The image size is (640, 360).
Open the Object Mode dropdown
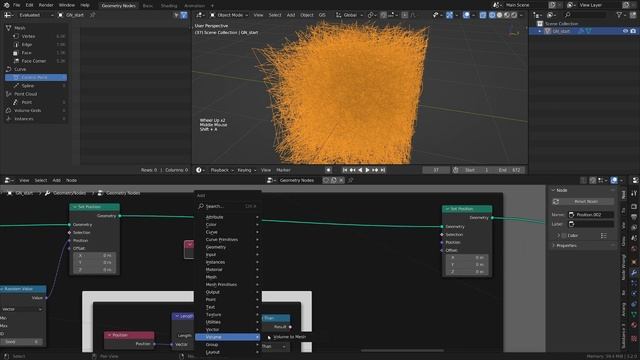[229, 15]
